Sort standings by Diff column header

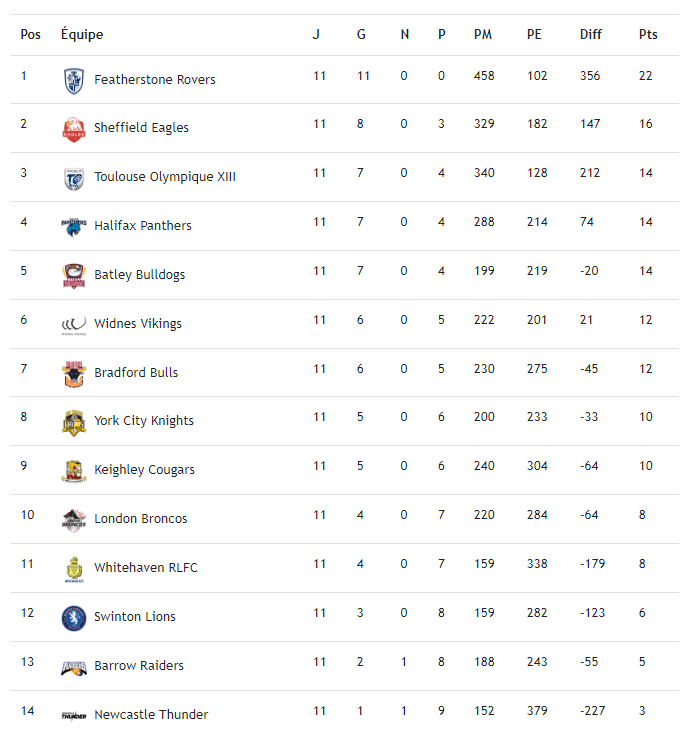tap(591, 35)
